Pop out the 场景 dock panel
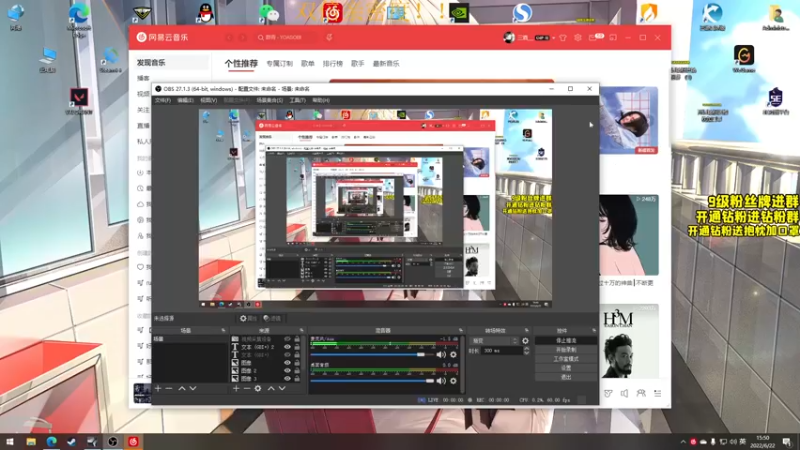 (223, 331)
